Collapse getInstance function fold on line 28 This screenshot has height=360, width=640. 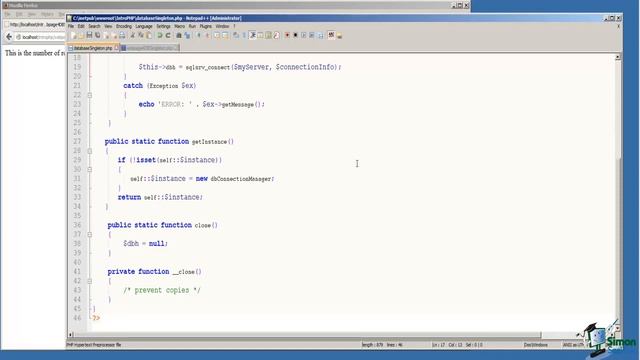tap(90, 151)
